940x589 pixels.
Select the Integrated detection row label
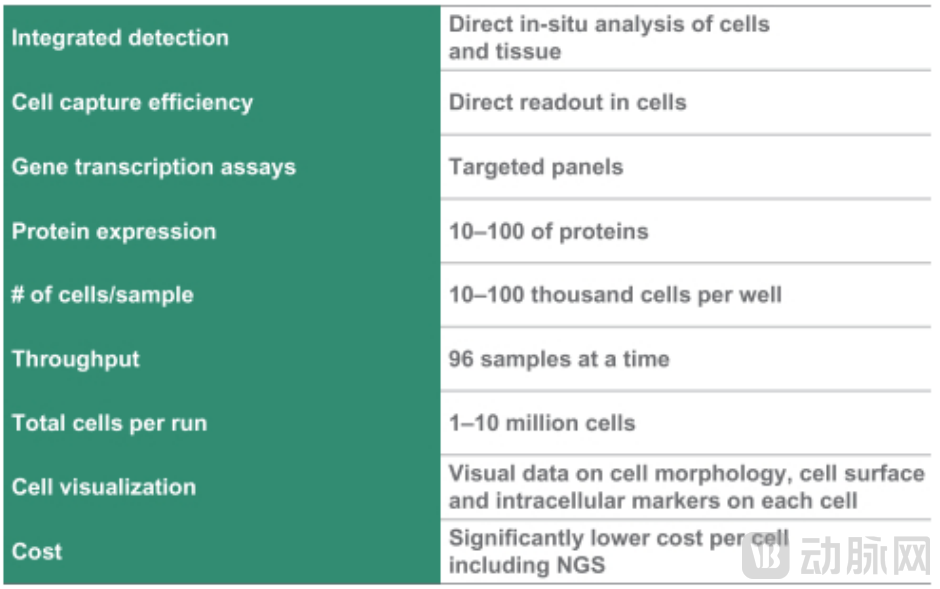click(x=120, y=38)
